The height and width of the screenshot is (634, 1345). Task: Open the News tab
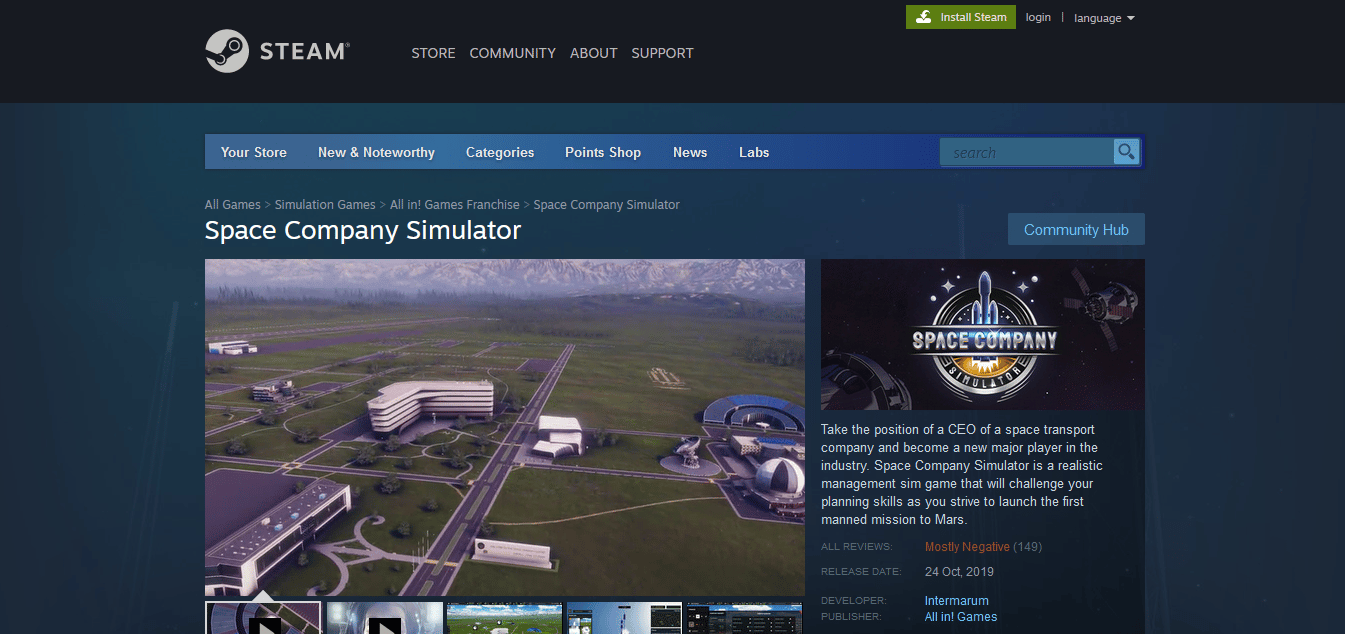tap(690, 152)
